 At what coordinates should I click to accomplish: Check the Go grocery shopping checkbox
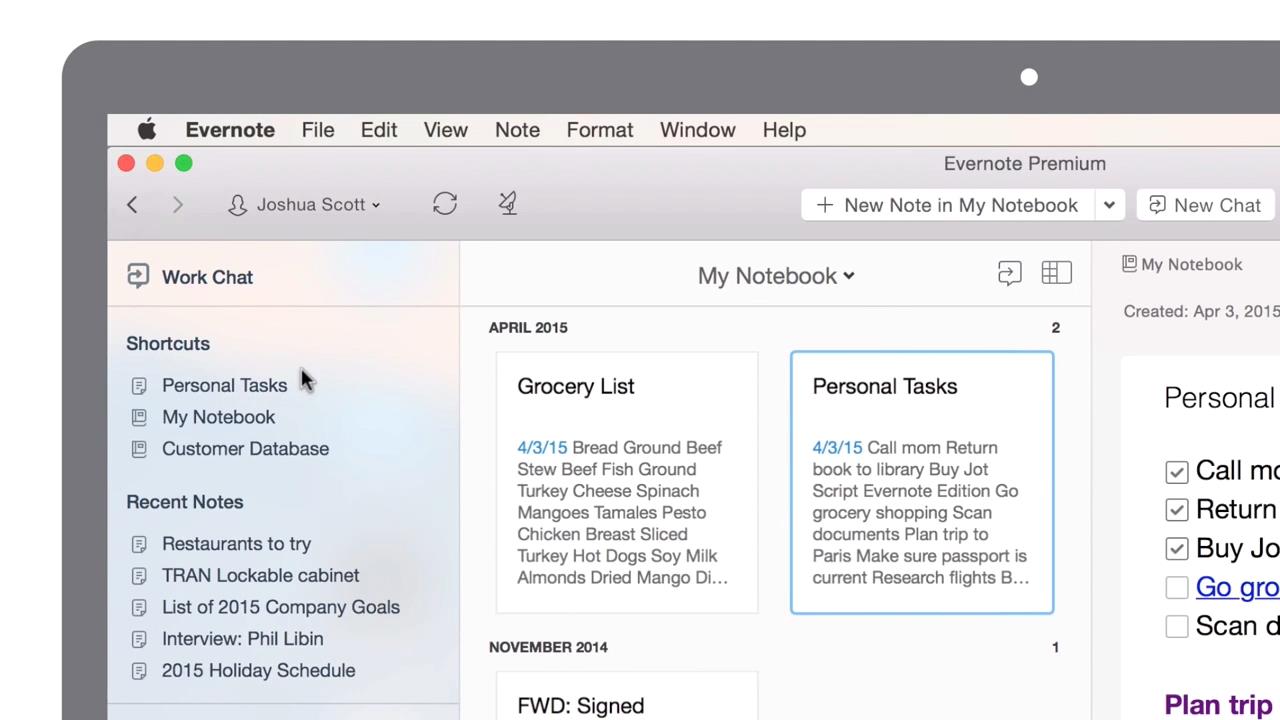(1177, 588)
